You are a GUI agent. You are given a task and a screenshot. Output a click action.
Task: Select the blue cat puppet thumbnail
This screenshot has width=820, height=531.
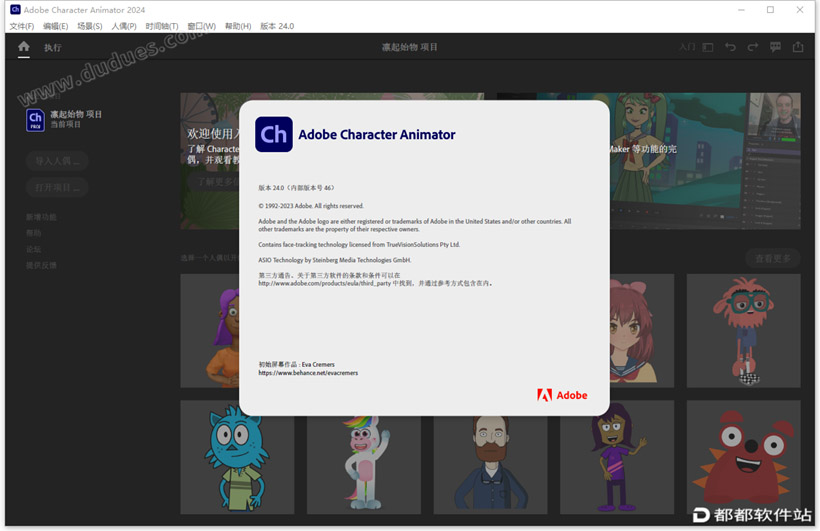click(x=237, y=457)
